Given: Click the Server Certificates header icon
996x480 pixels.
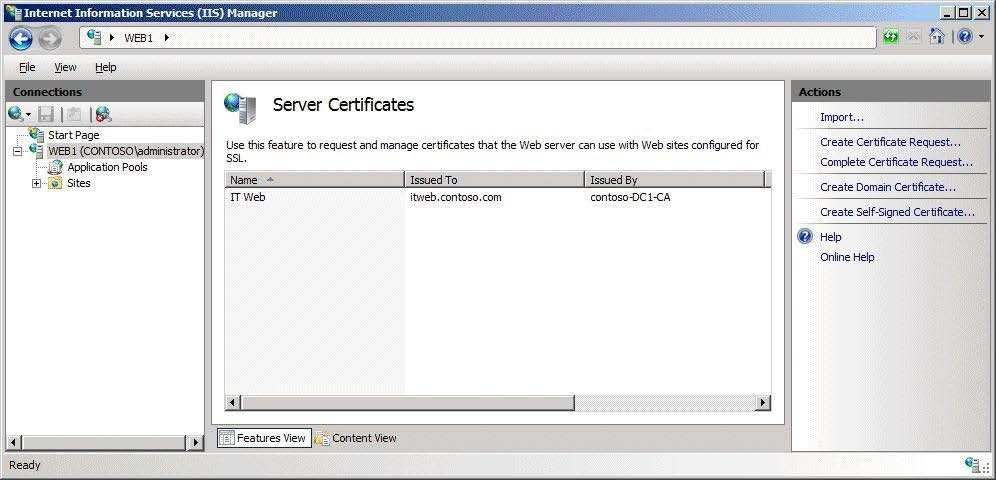Looking at the screenshot, I should [240, 108].
